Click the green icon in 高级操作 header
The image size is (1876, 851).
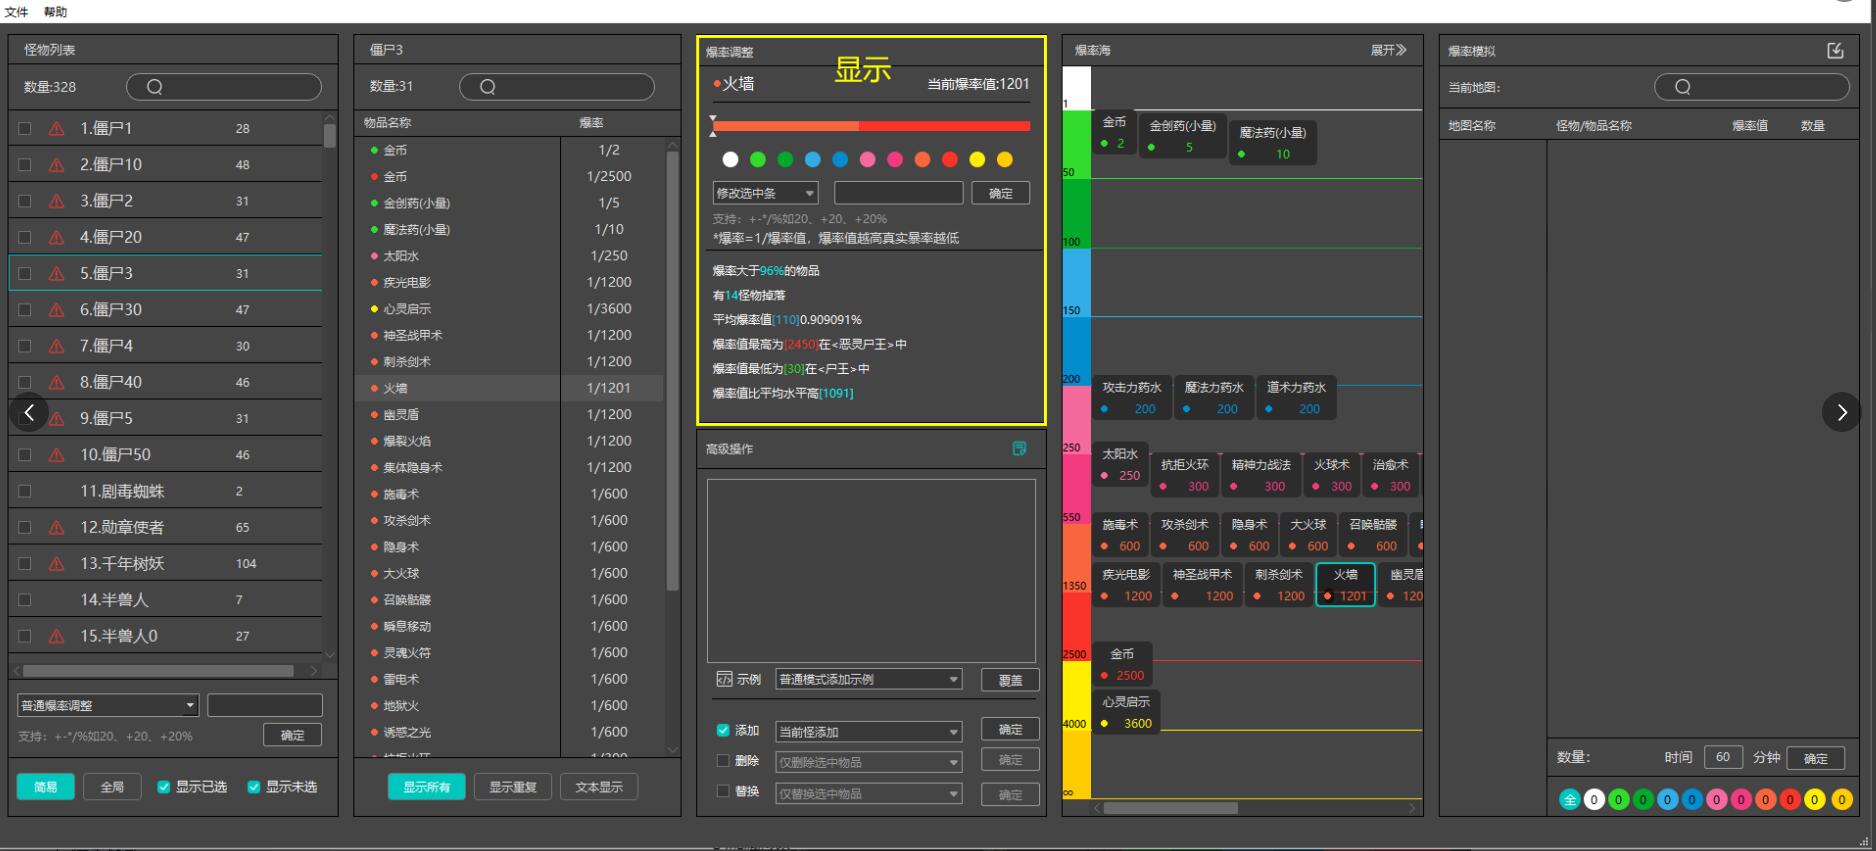click(x=1019, y=449)
